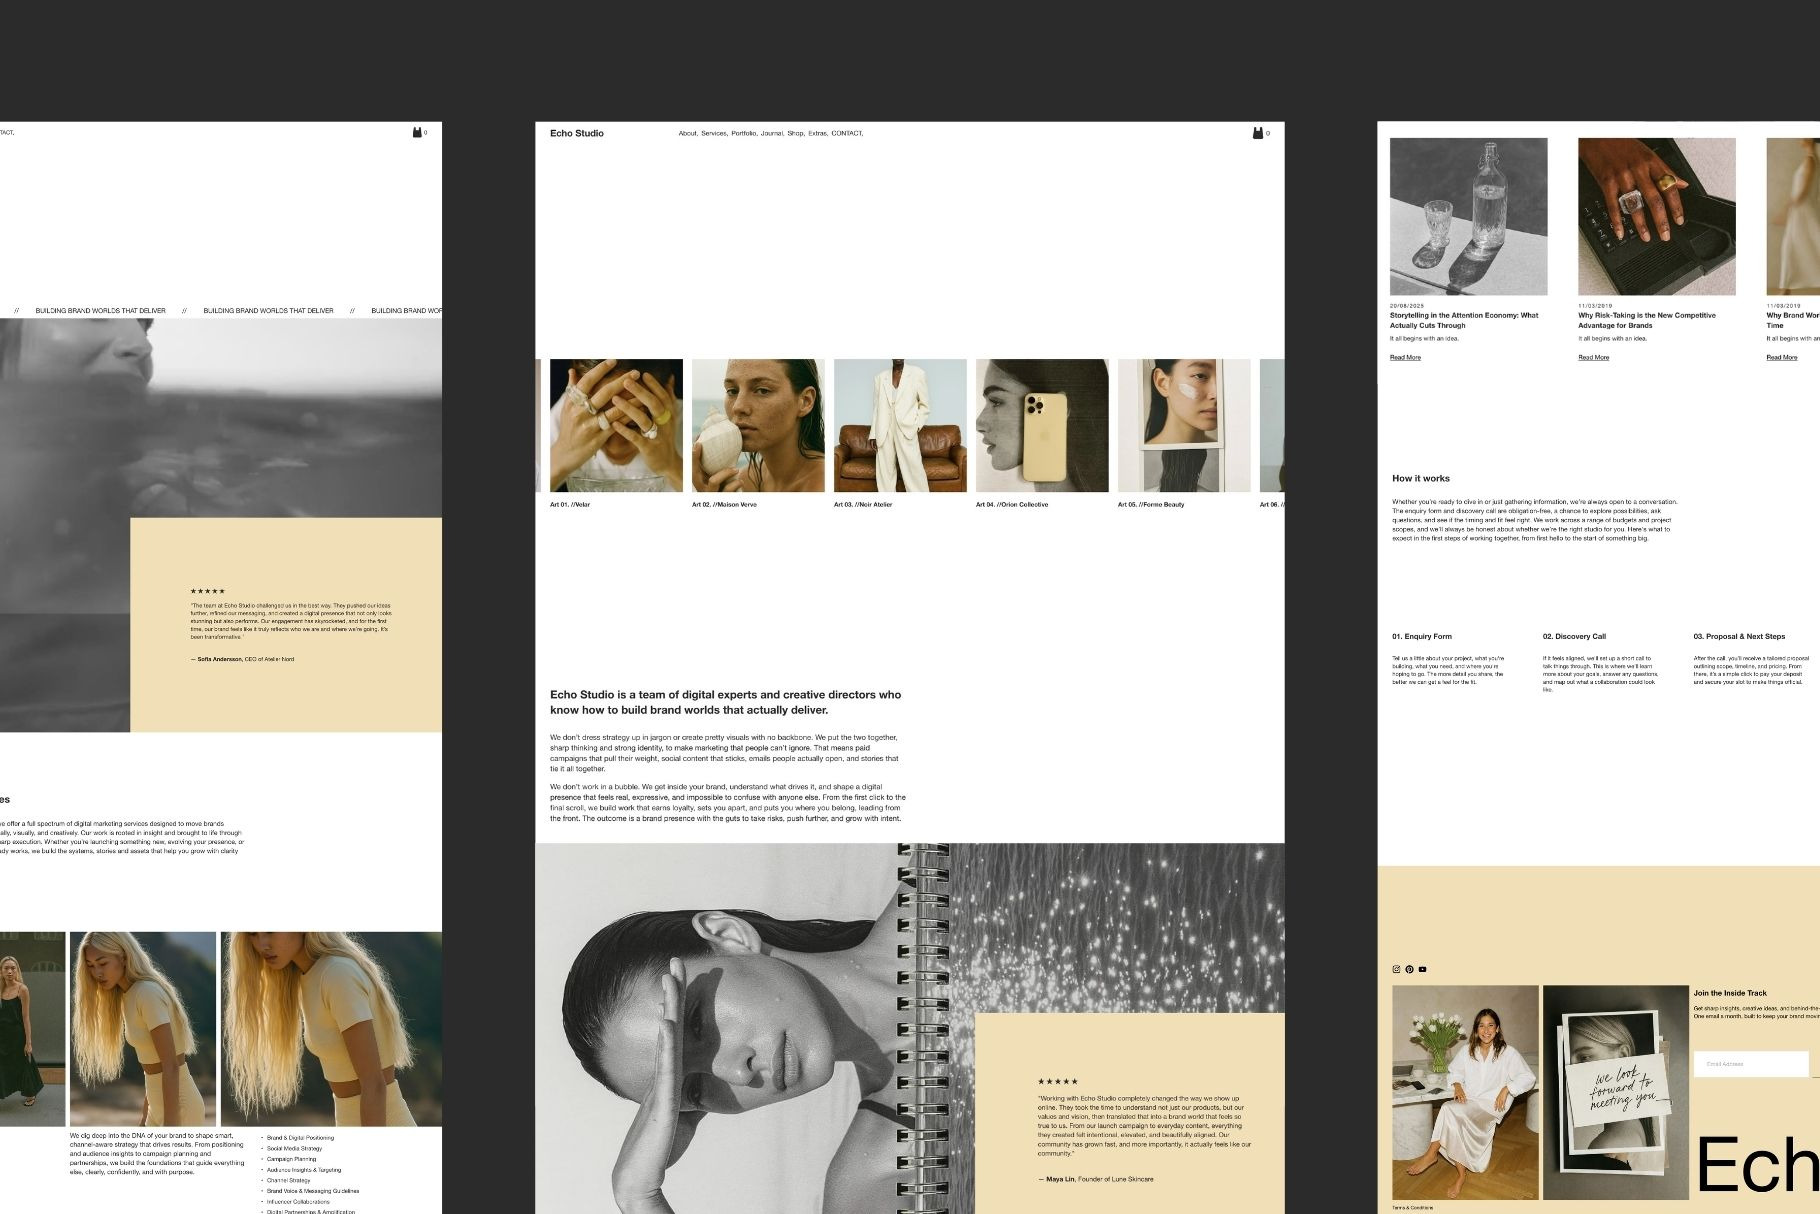
Task: Click the CONTACT nav link in the middle page
Action: 847,133
